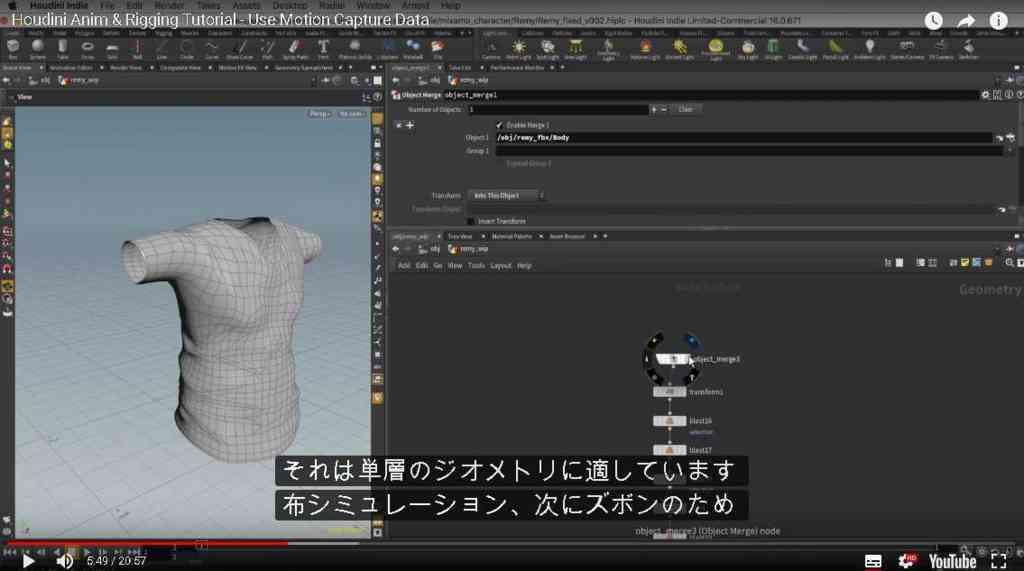Select the Draw Curve shelf tool
This screenshot has width=1024, height=571.
click(x=240, y=48)
